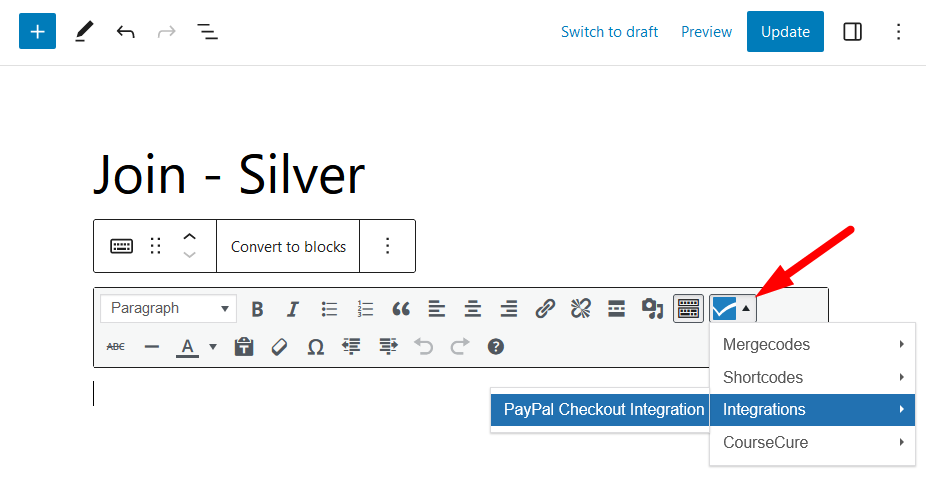Choose PayPal Checkout Integration
926x504 pixels.
[x=601, y=409]
